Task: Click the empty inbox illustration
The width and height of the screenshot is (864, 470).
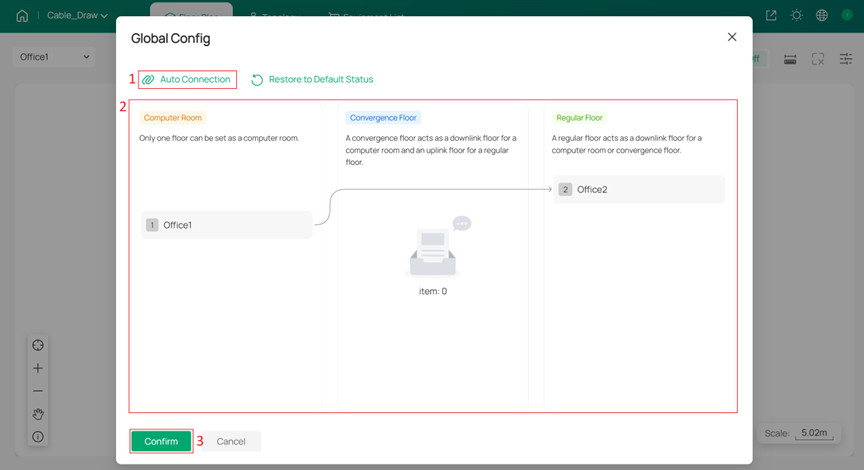Action: (x=439, y=247)
